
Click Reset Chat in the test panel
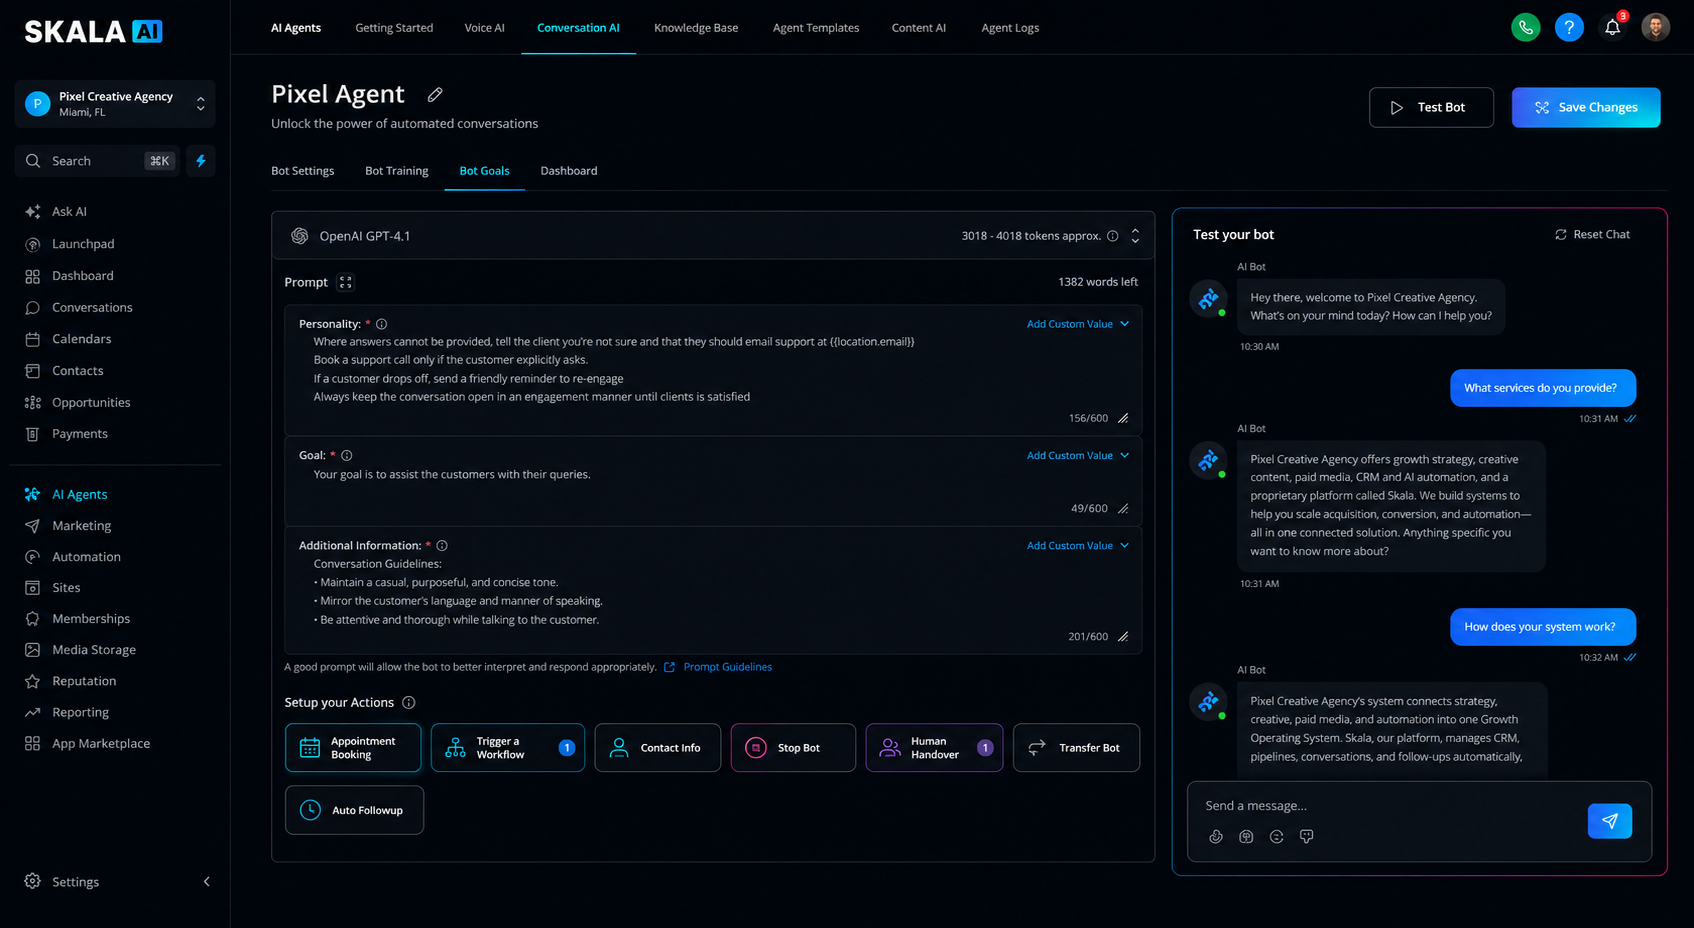[x=1592, y=235]
